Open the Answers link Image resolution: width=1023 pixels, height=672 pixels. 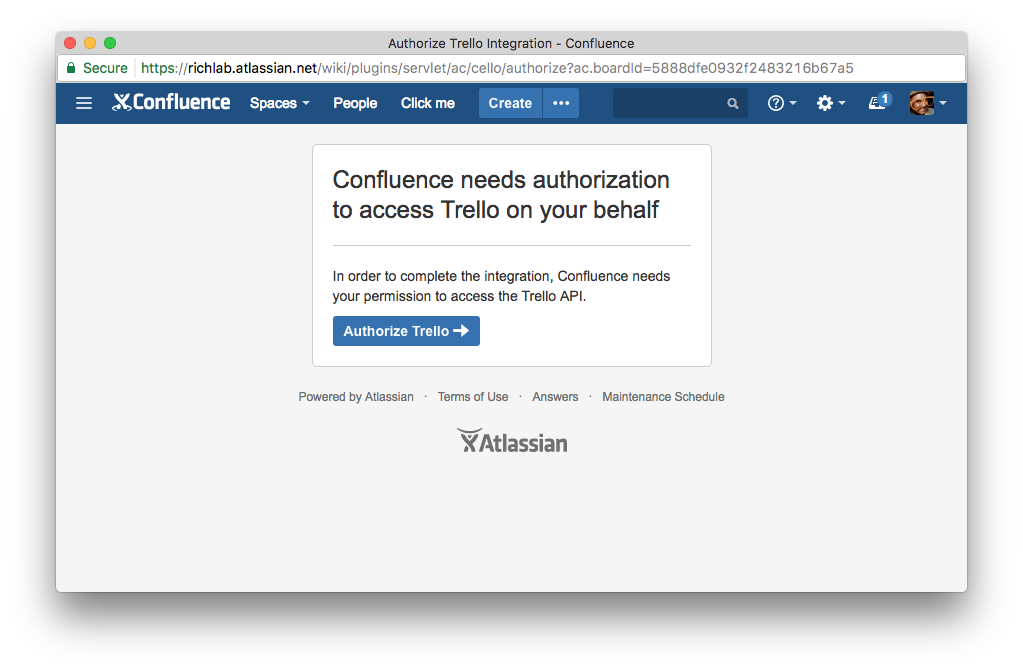[x=555, y=397]
